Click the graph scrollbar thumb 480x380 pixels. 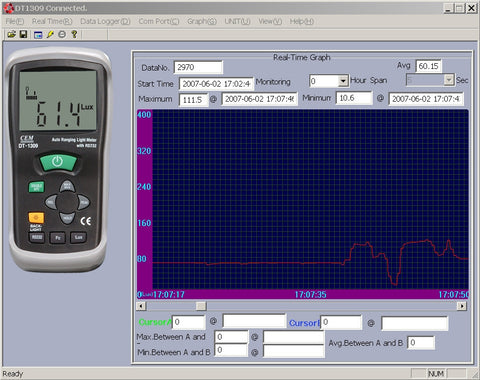click(x=201, y=306)
